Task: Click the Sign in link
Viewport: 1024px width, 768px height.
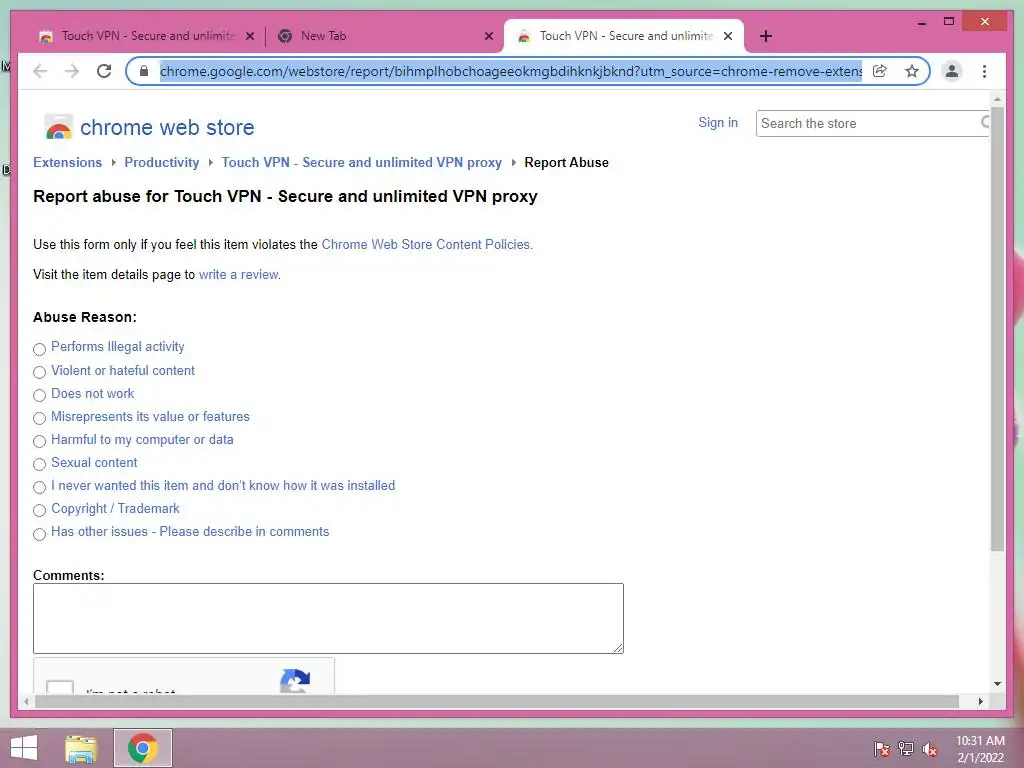Action: pos(718,123)
